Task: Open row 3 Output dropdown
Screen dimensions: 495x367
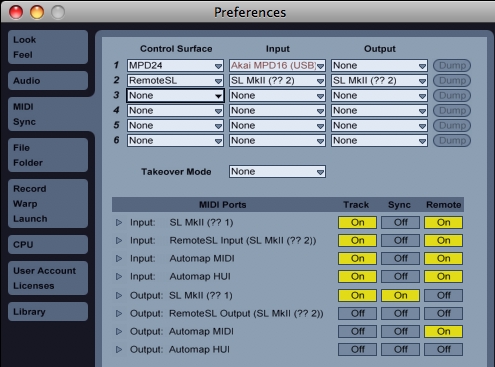Action: click(379, 95)
